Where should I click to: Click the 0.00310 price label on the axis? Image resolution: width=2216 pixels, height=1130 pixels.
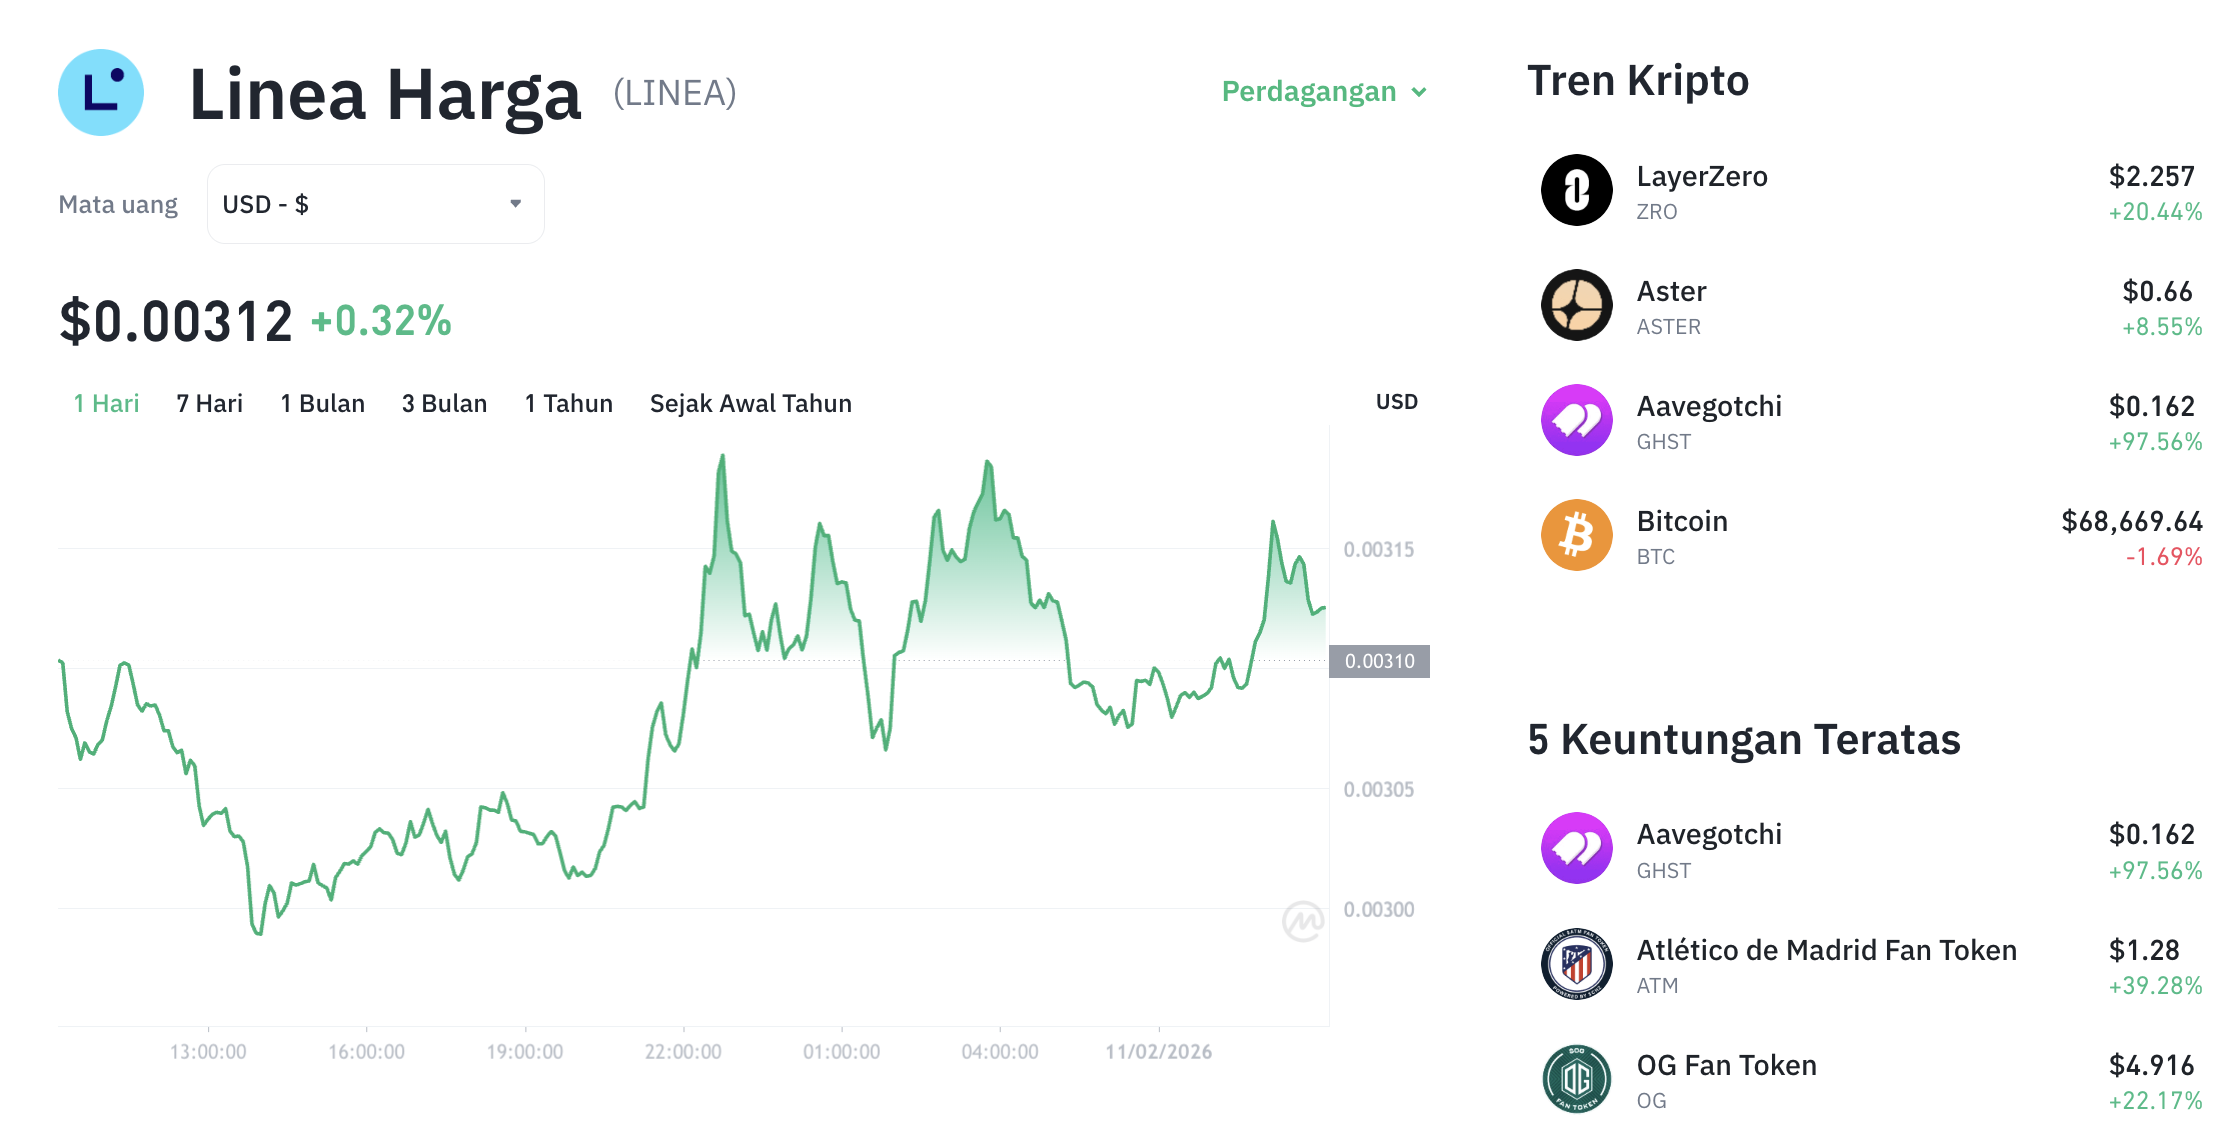1380,661
